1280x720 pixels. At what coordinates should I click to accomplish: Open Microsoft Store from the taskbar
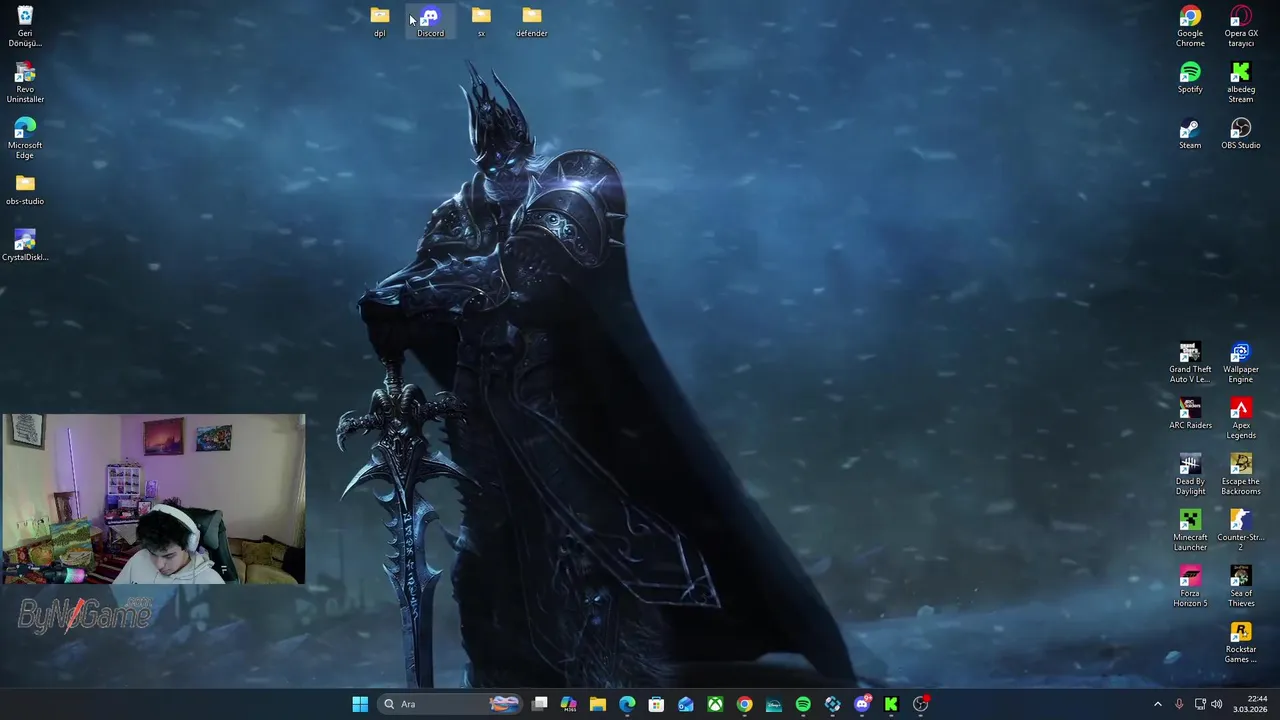coord(656,704)
